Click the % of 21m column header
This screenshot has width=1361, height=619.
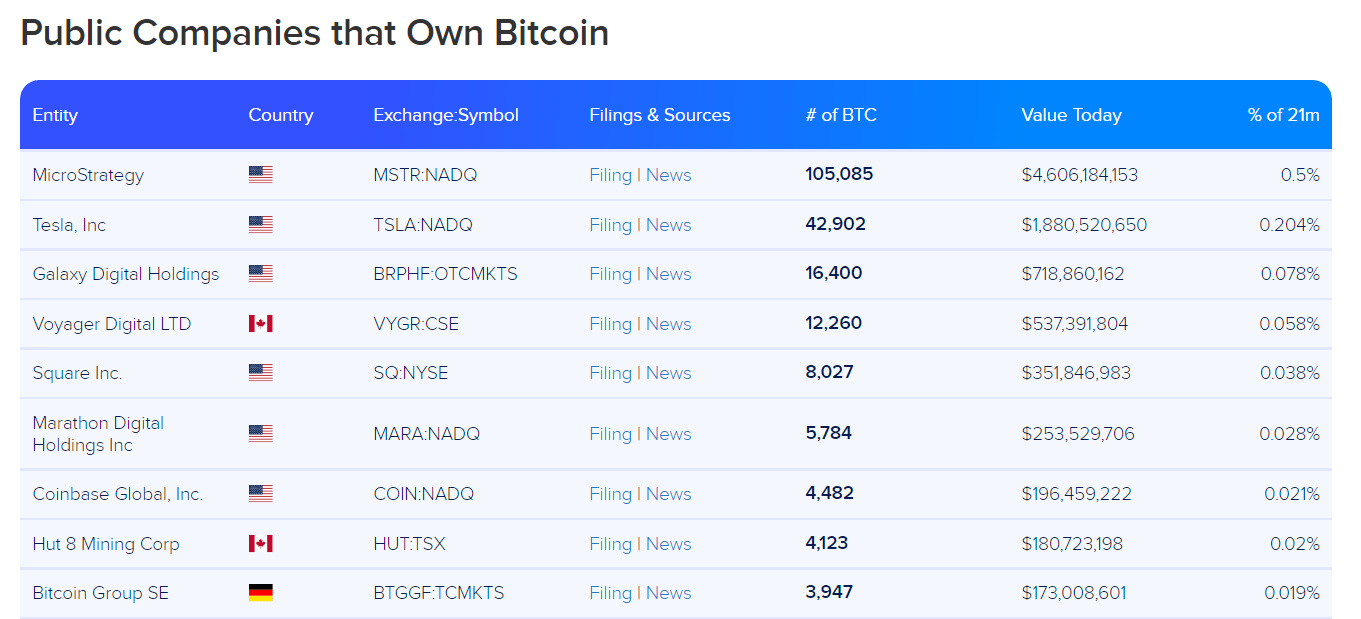[1283, 115]
